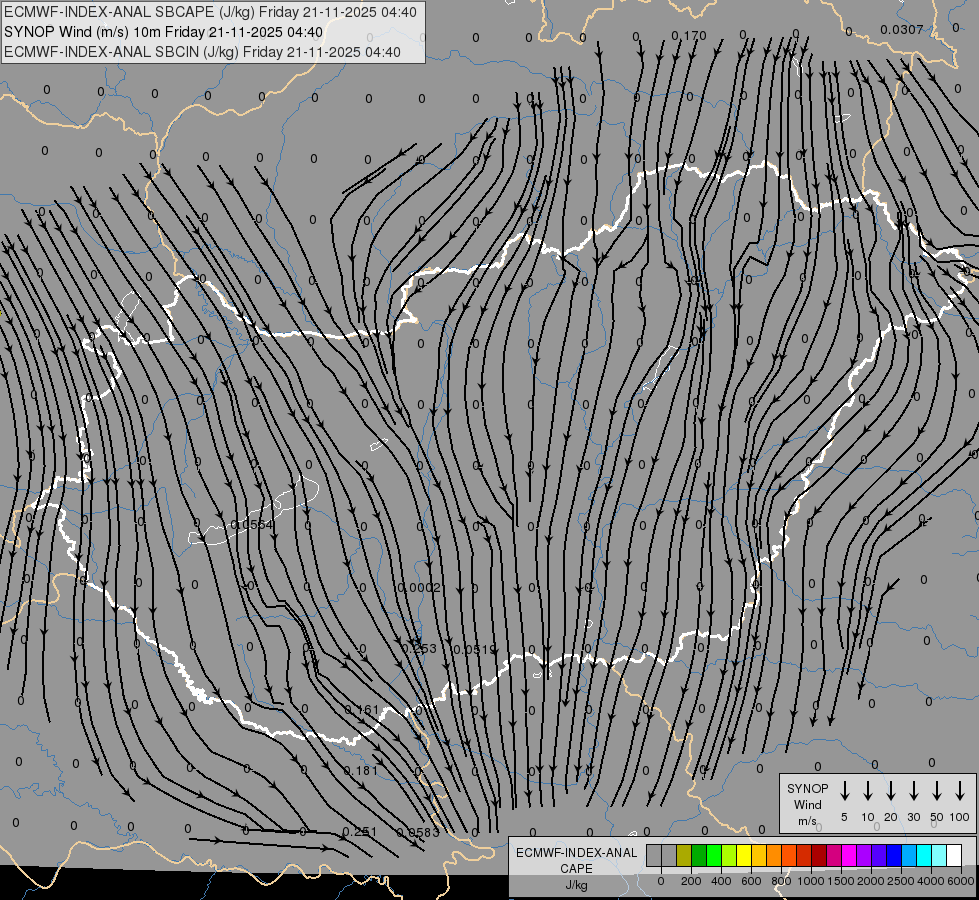Click the map value 0.0519

tap(475, 650)
